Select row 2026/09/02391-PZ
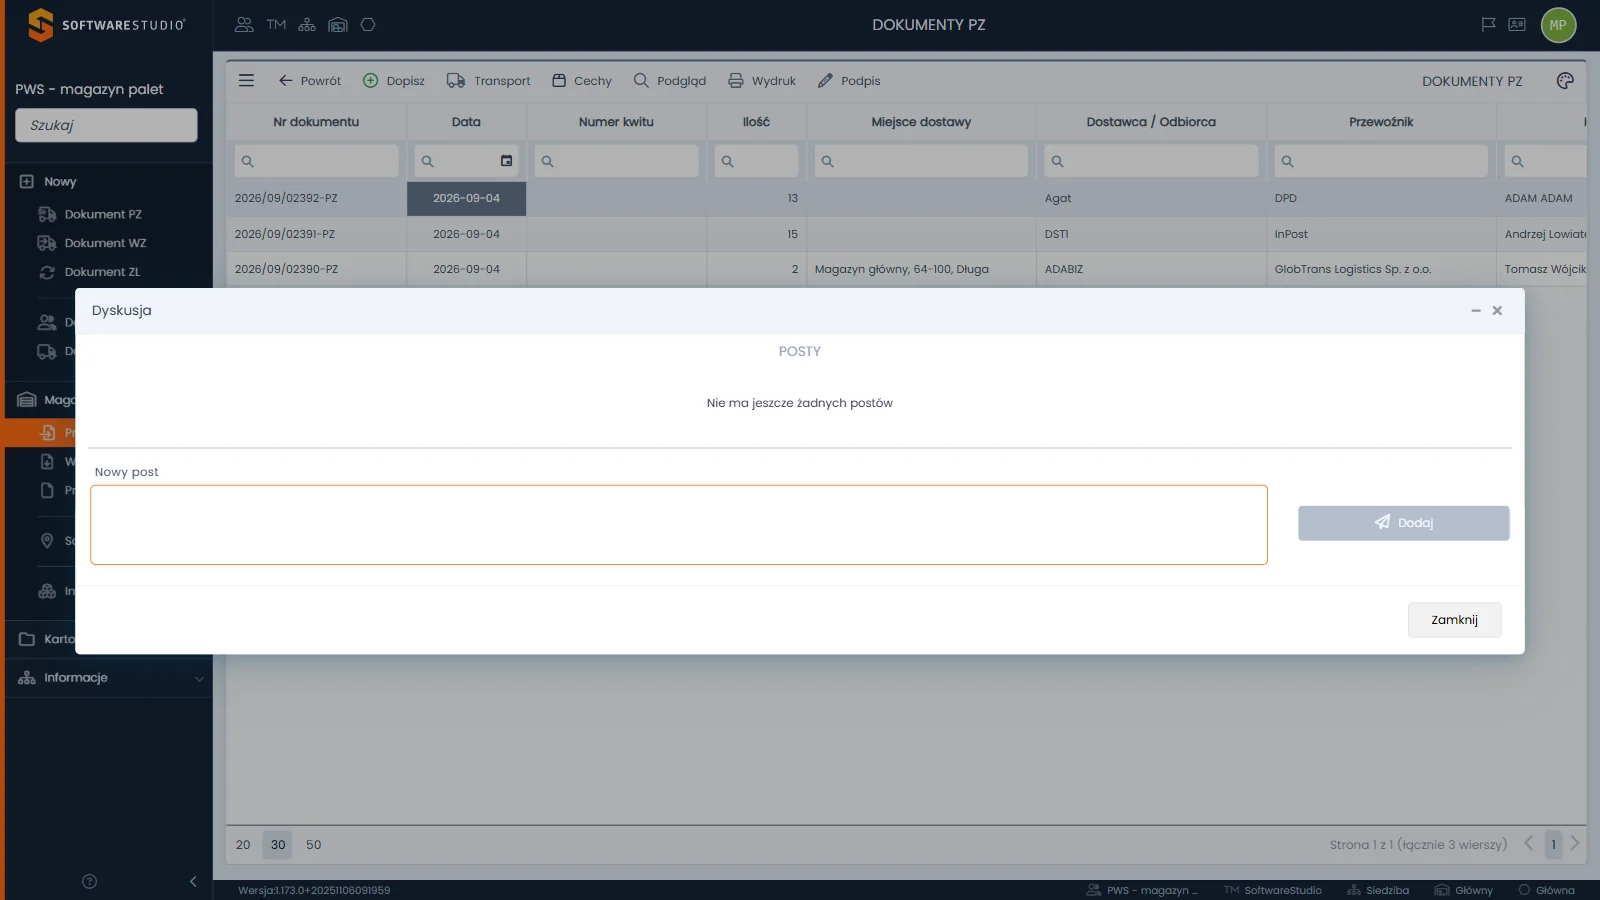 click(x=905, y=234)
